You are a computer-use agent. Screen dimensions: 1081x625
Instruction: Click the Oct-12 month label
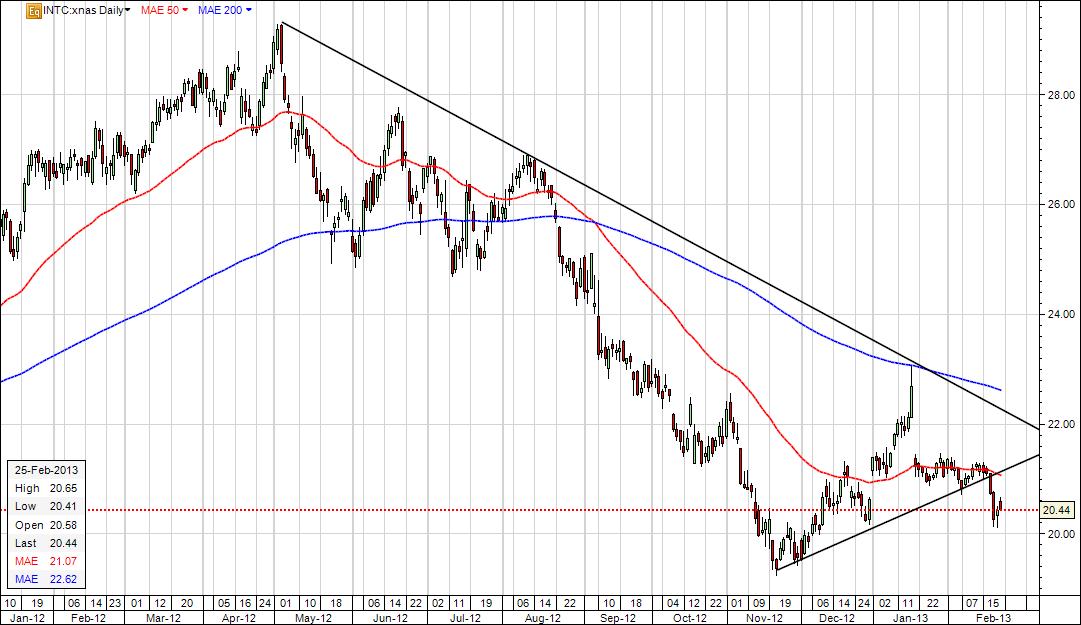pos(690,617)
